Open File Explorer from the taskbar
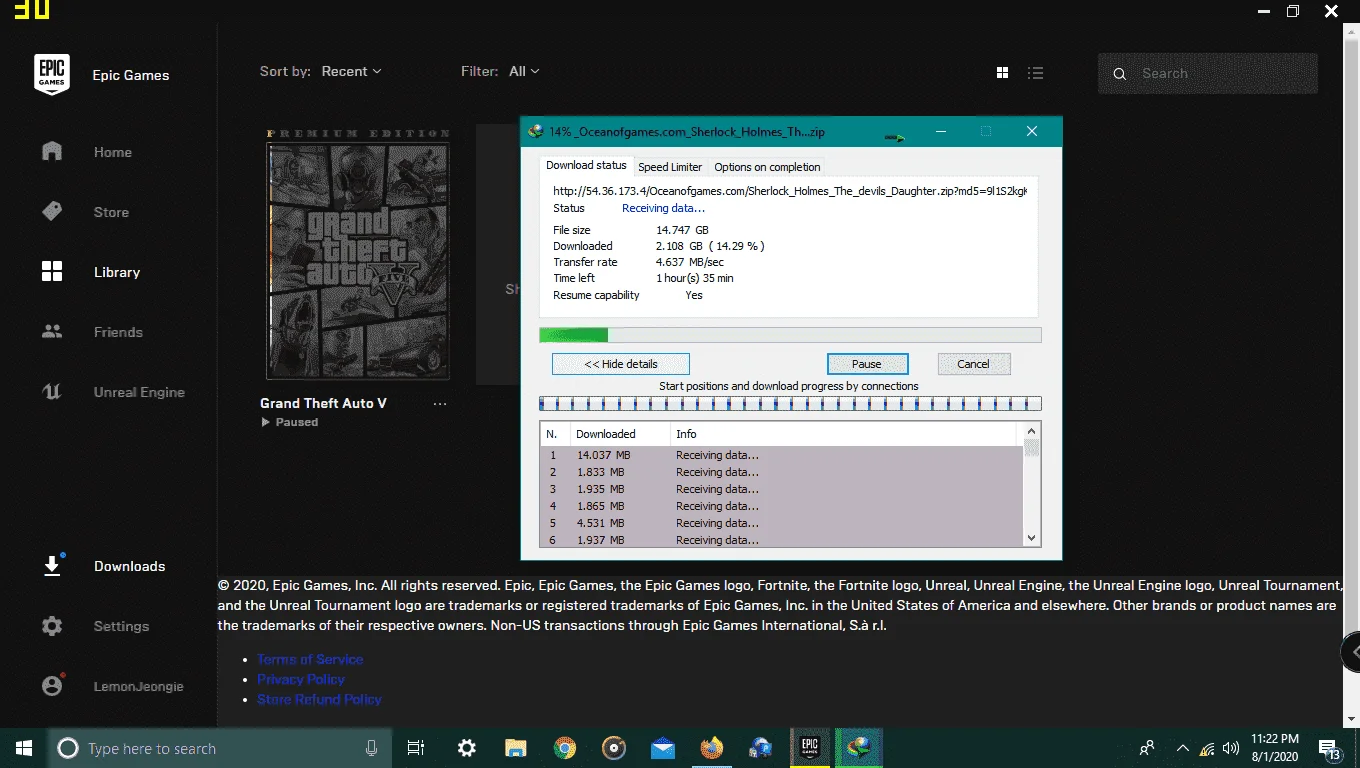The height and width of the screenshot is (768, 1360). point(515,748)
